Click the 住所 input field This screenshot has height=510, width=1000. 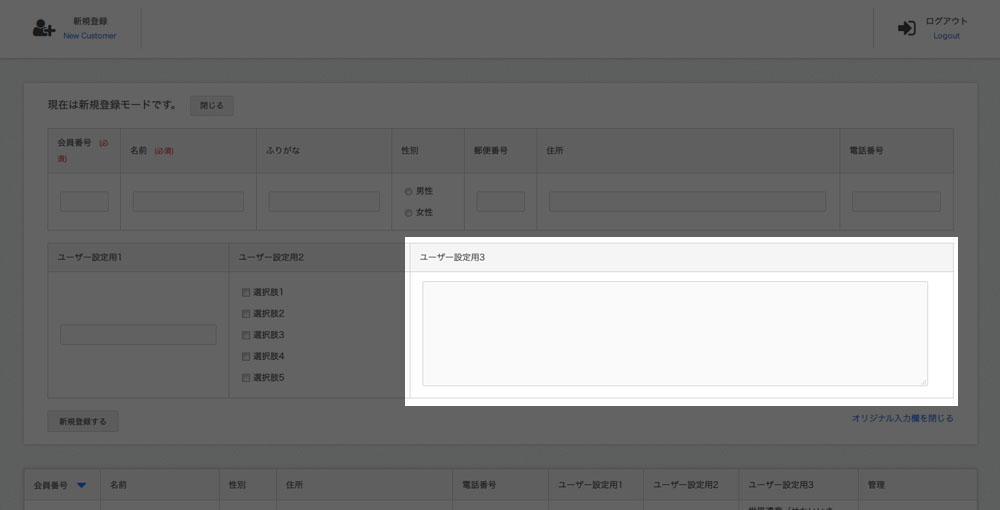coord(688,201)
